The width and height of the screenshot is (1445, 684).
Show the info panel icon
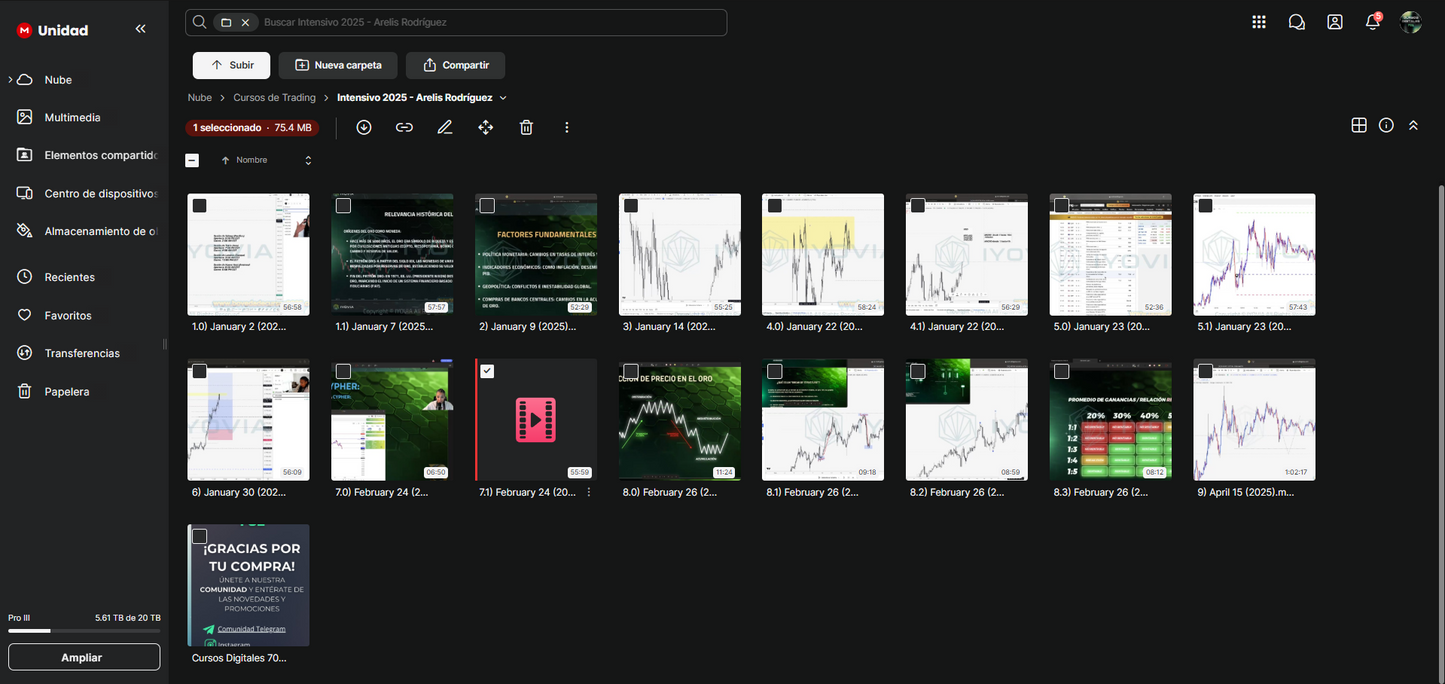coord(1386,125)
